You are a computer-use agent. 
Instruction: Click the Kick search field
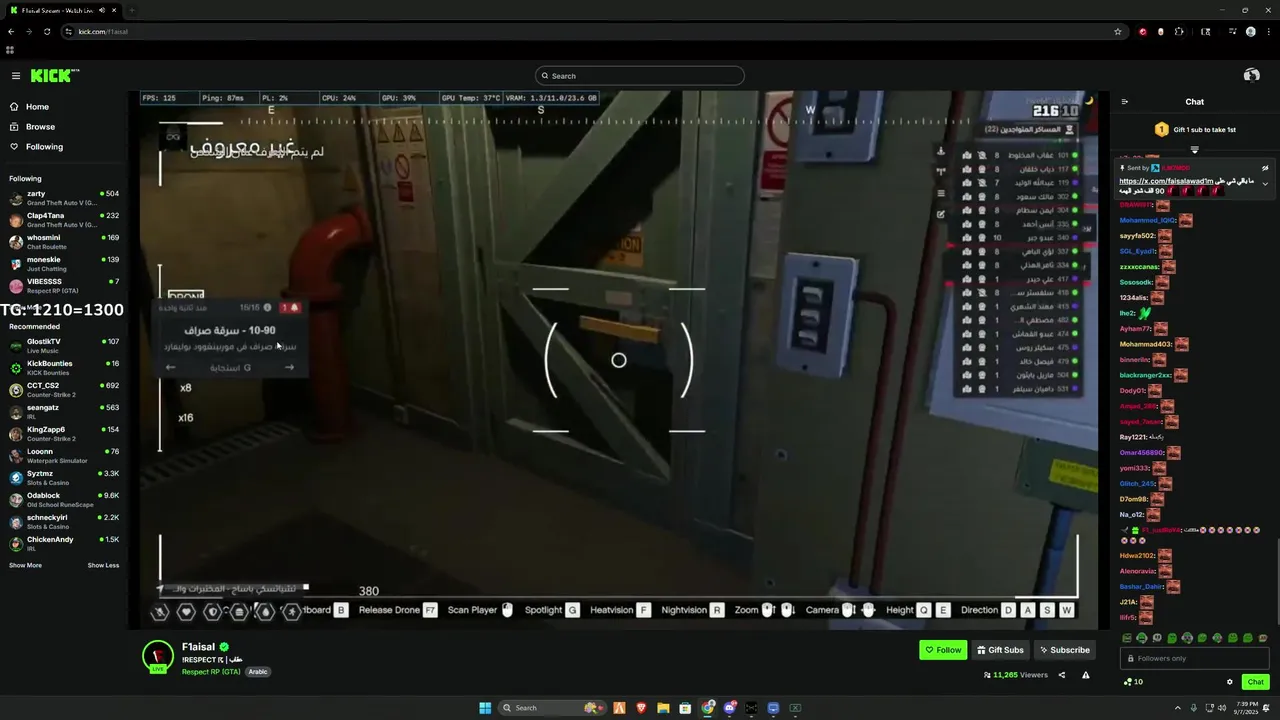click(x=640, y=76)
